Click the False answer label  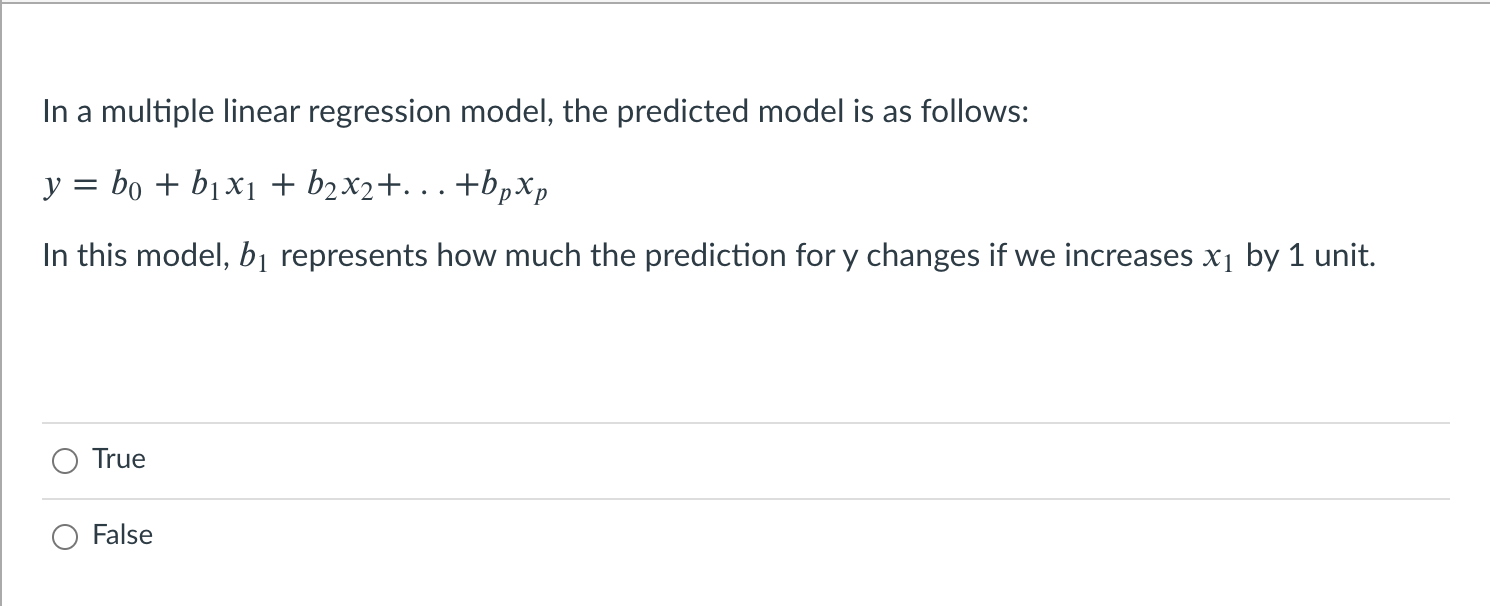pyautogui.click(x=122, y=535)
